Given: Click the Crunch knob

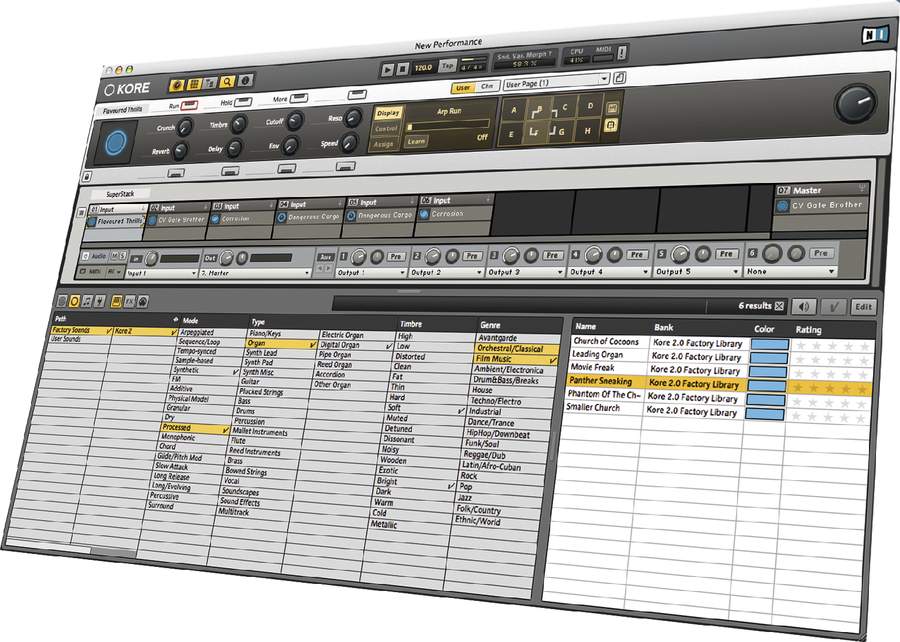Looking at the screenshot, I should pos(185,127).
